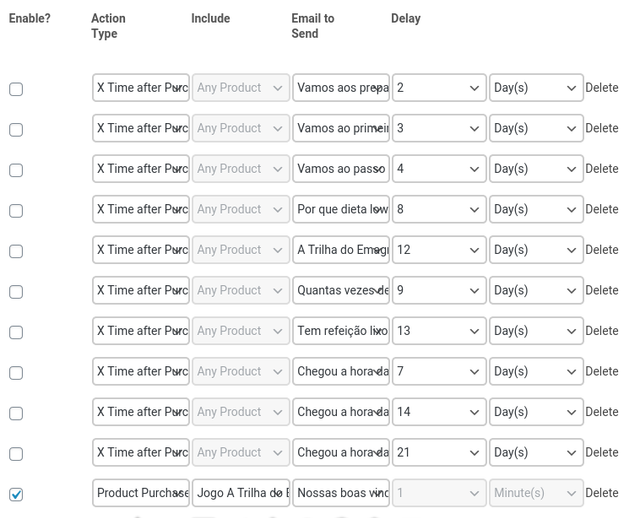
Task: Open the 'A Trilha do Emag' email dropdown
Action: (341, 249)
